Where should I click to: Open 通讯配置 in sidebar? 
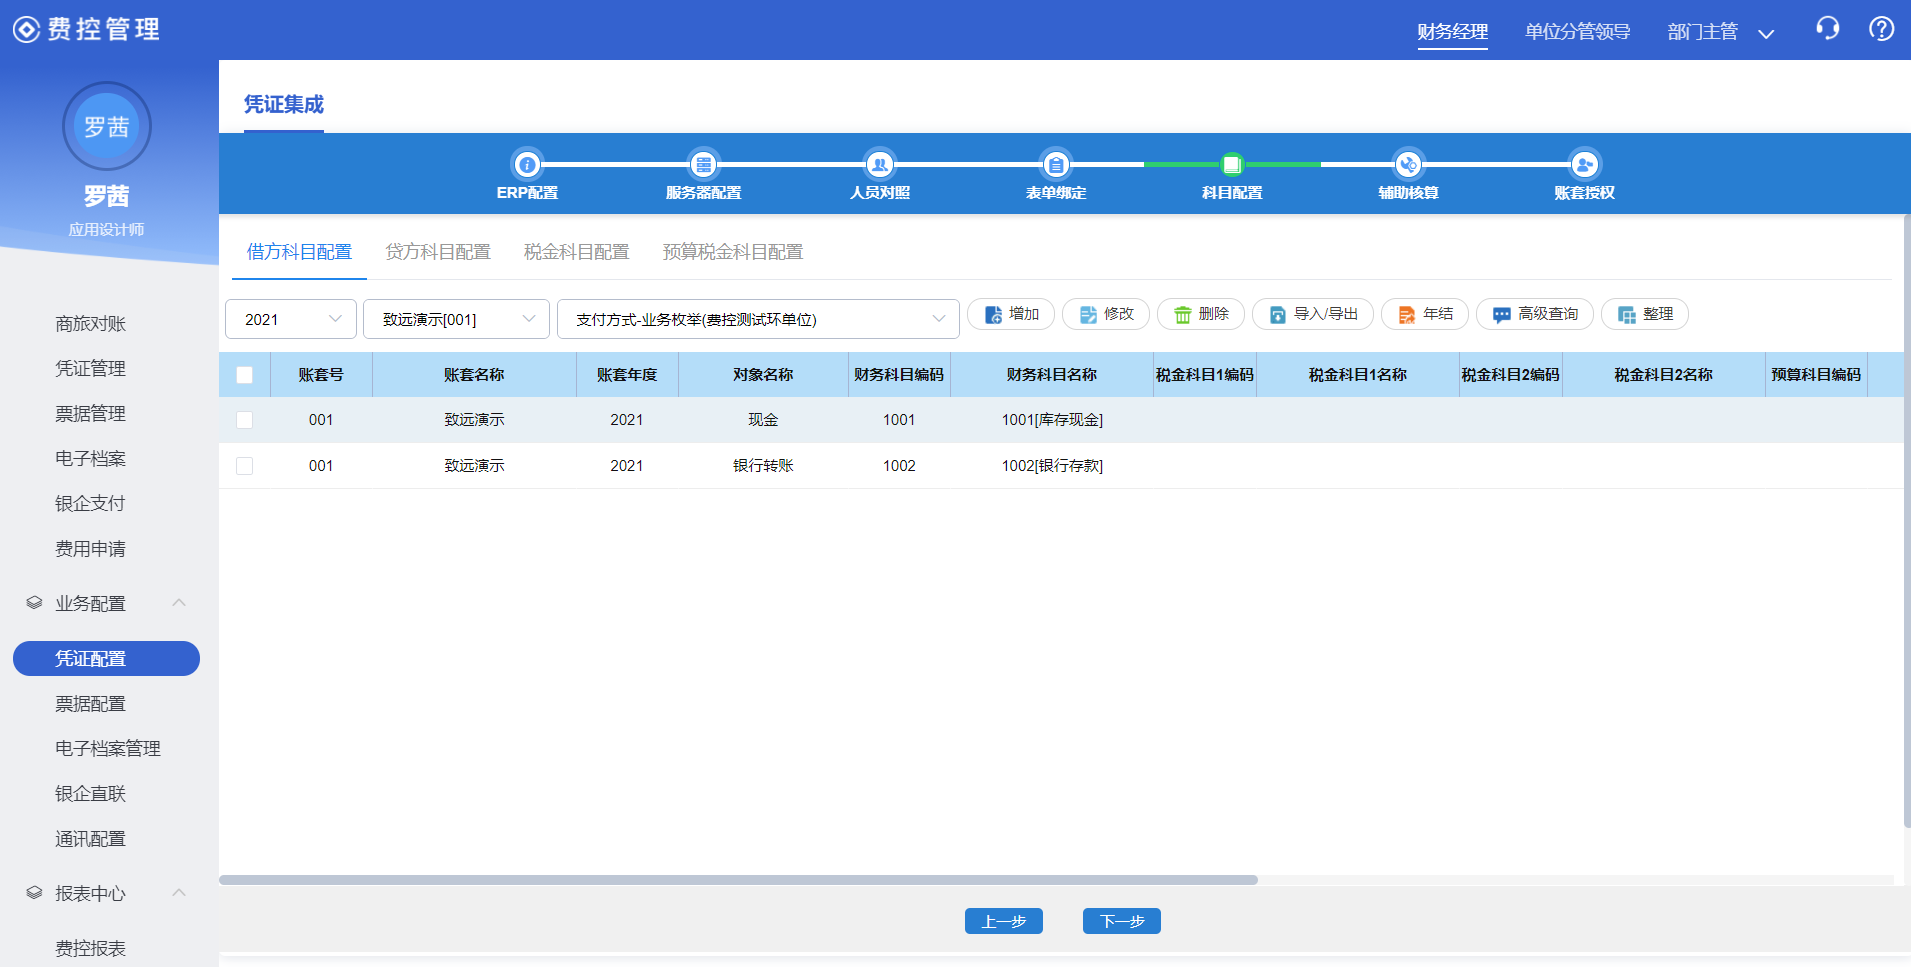[x=91, y=839]
